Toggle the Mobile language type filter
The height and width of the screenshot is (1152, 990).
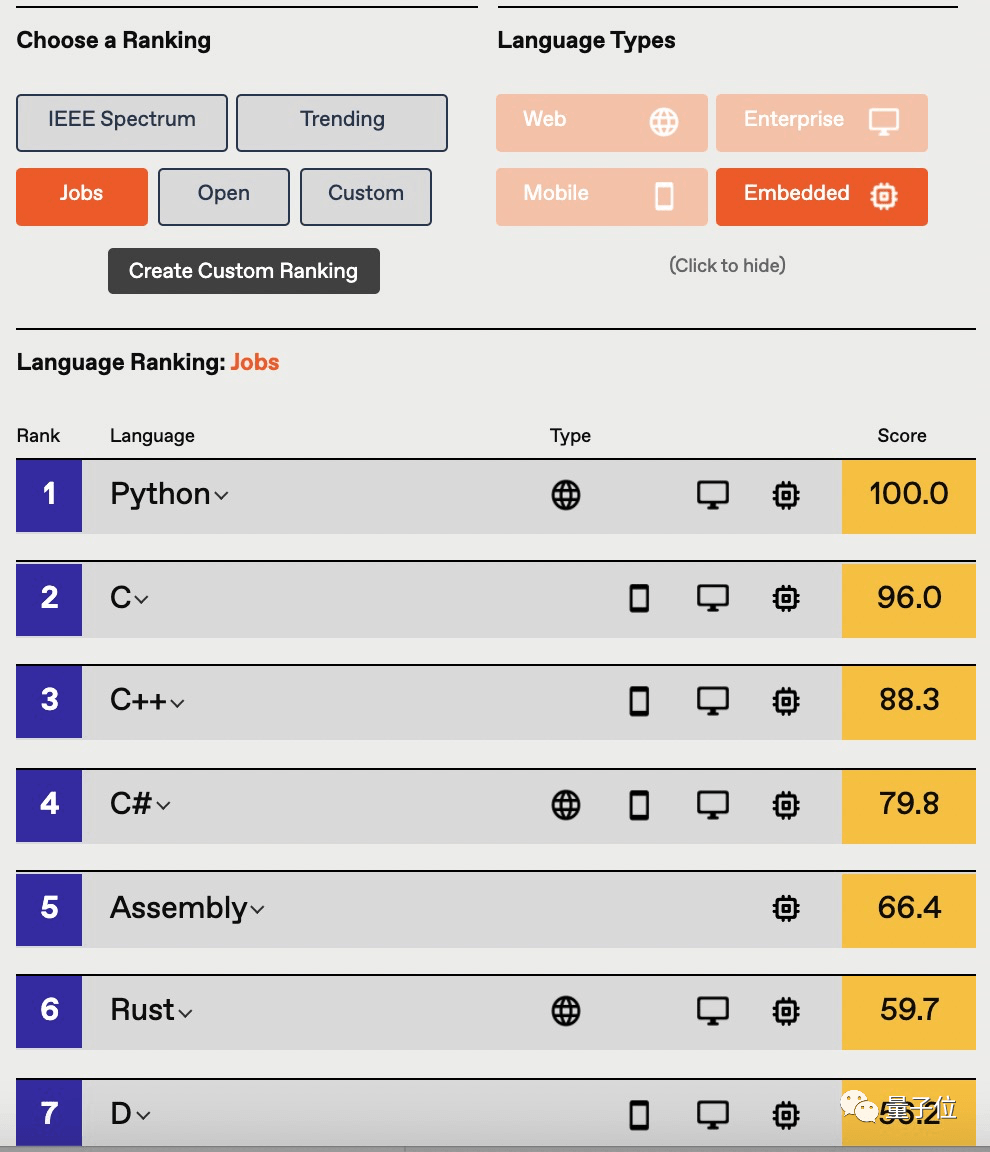tap(601, 197)
